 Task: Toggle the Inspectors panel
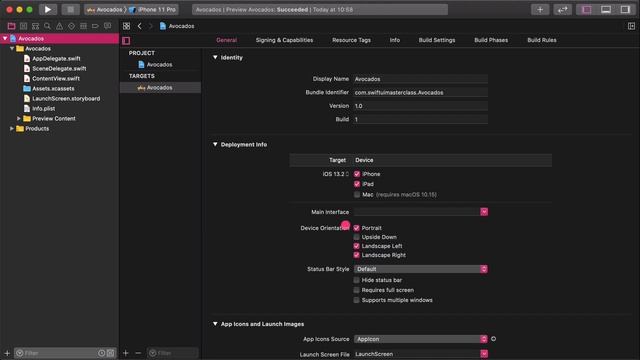(625, 9)
